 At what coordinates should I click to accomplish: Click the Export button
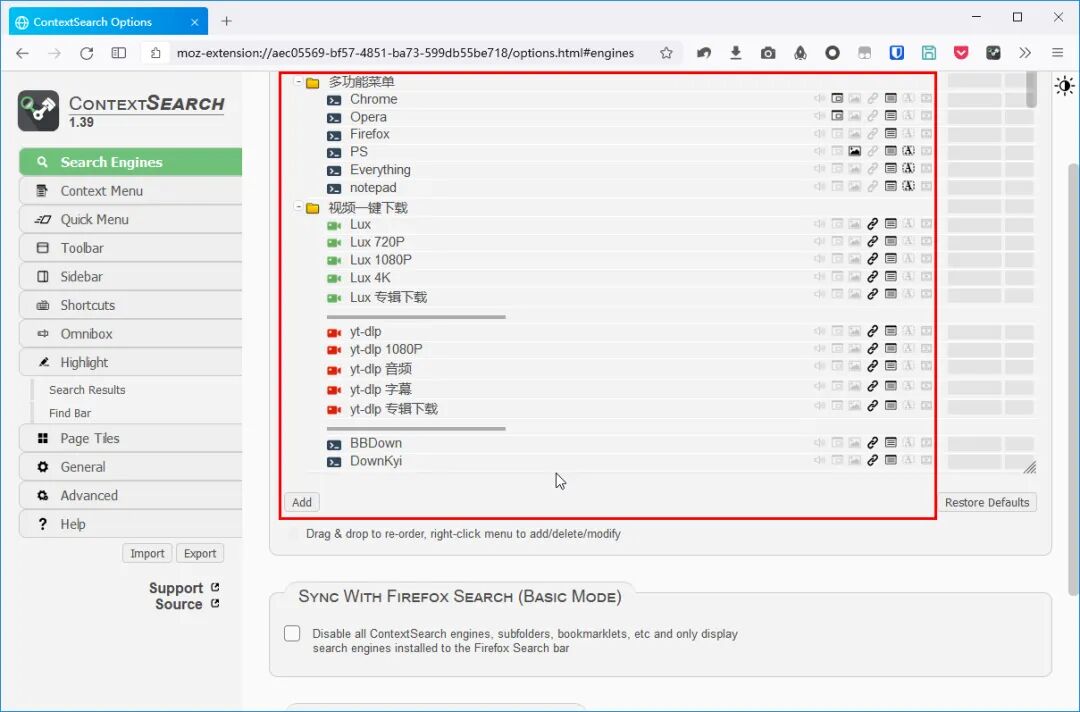tap(200, 554)
